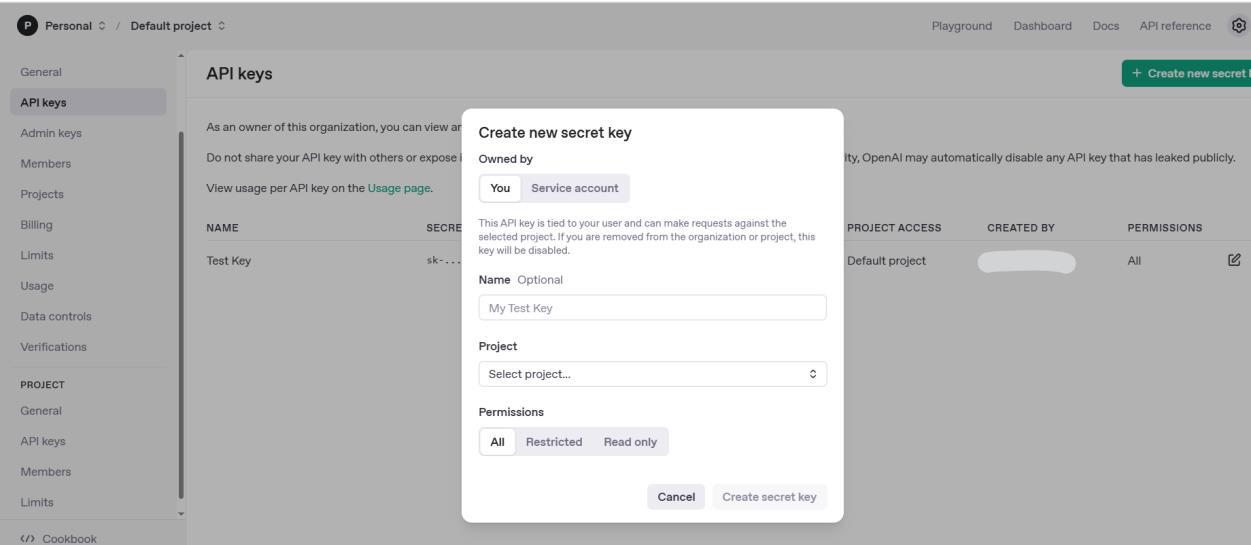Open organization General settings

(88, 72)
